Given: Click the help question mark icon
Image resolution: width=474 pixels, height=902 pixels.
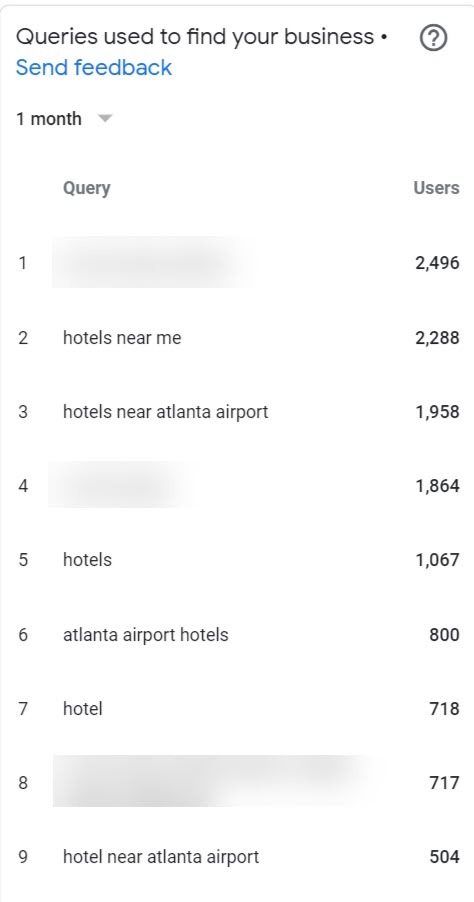Looking at the screenshot, I should (433, 39).
